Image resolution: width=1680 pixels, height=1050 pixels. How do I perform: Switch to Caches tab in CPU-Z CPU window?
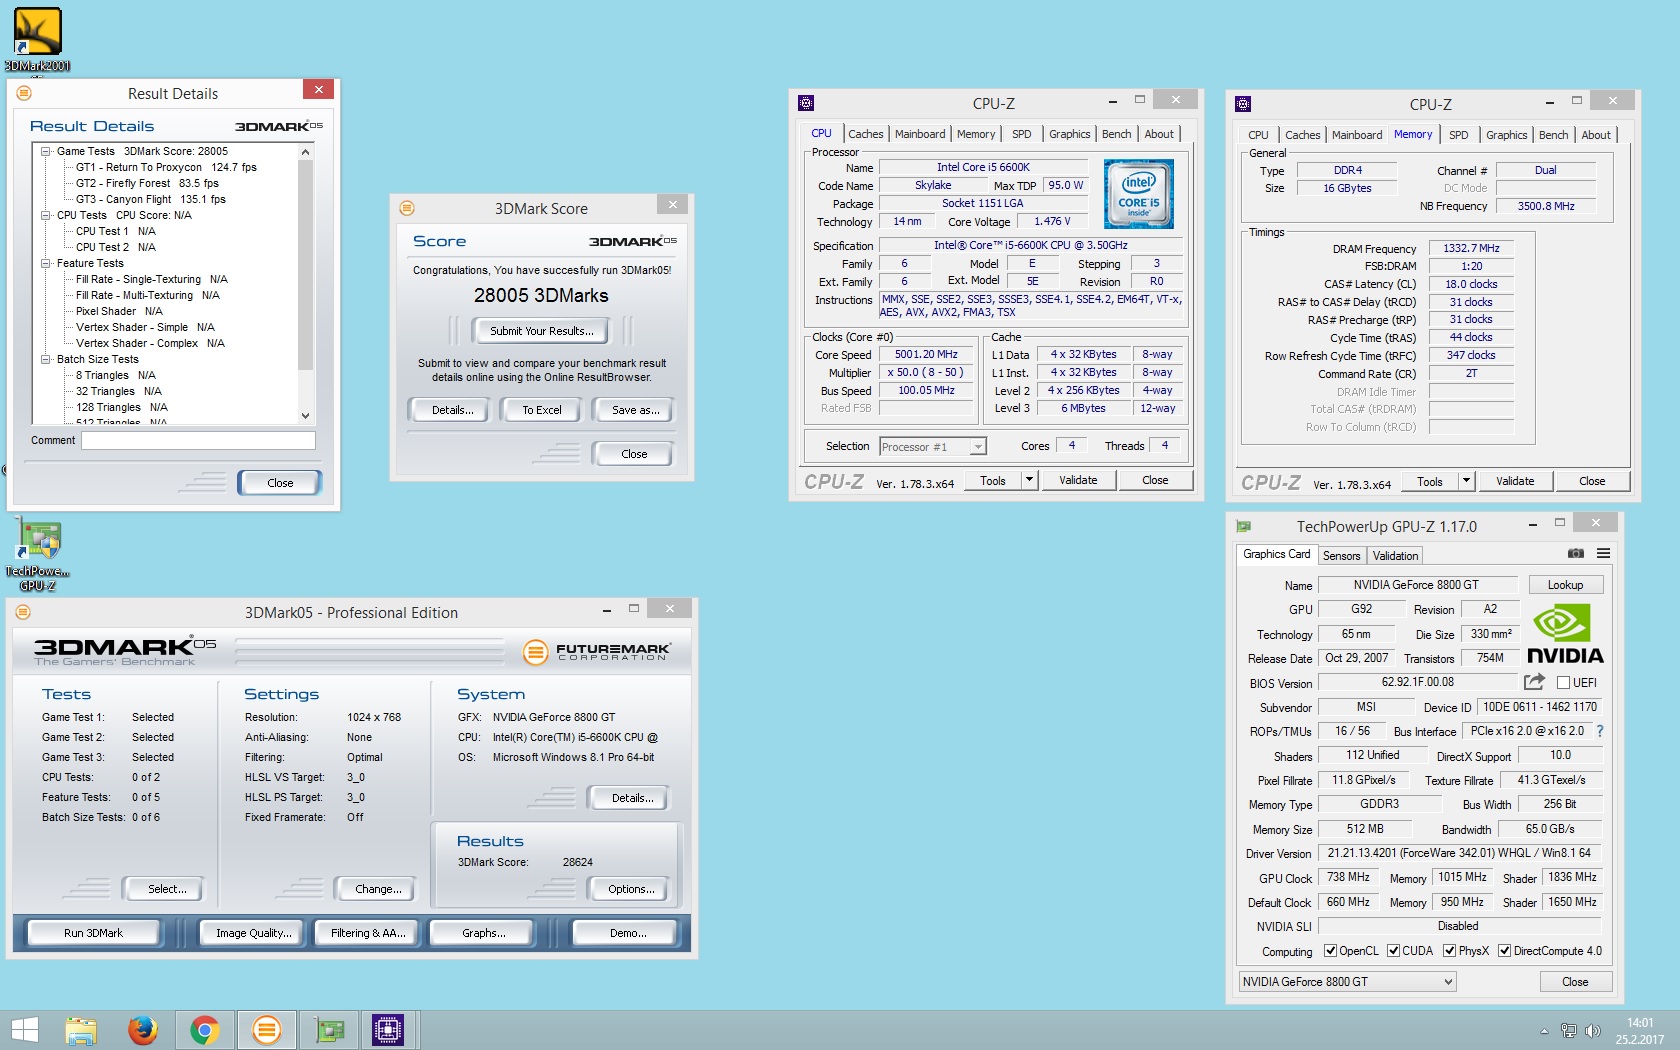[x=866, y=134]
